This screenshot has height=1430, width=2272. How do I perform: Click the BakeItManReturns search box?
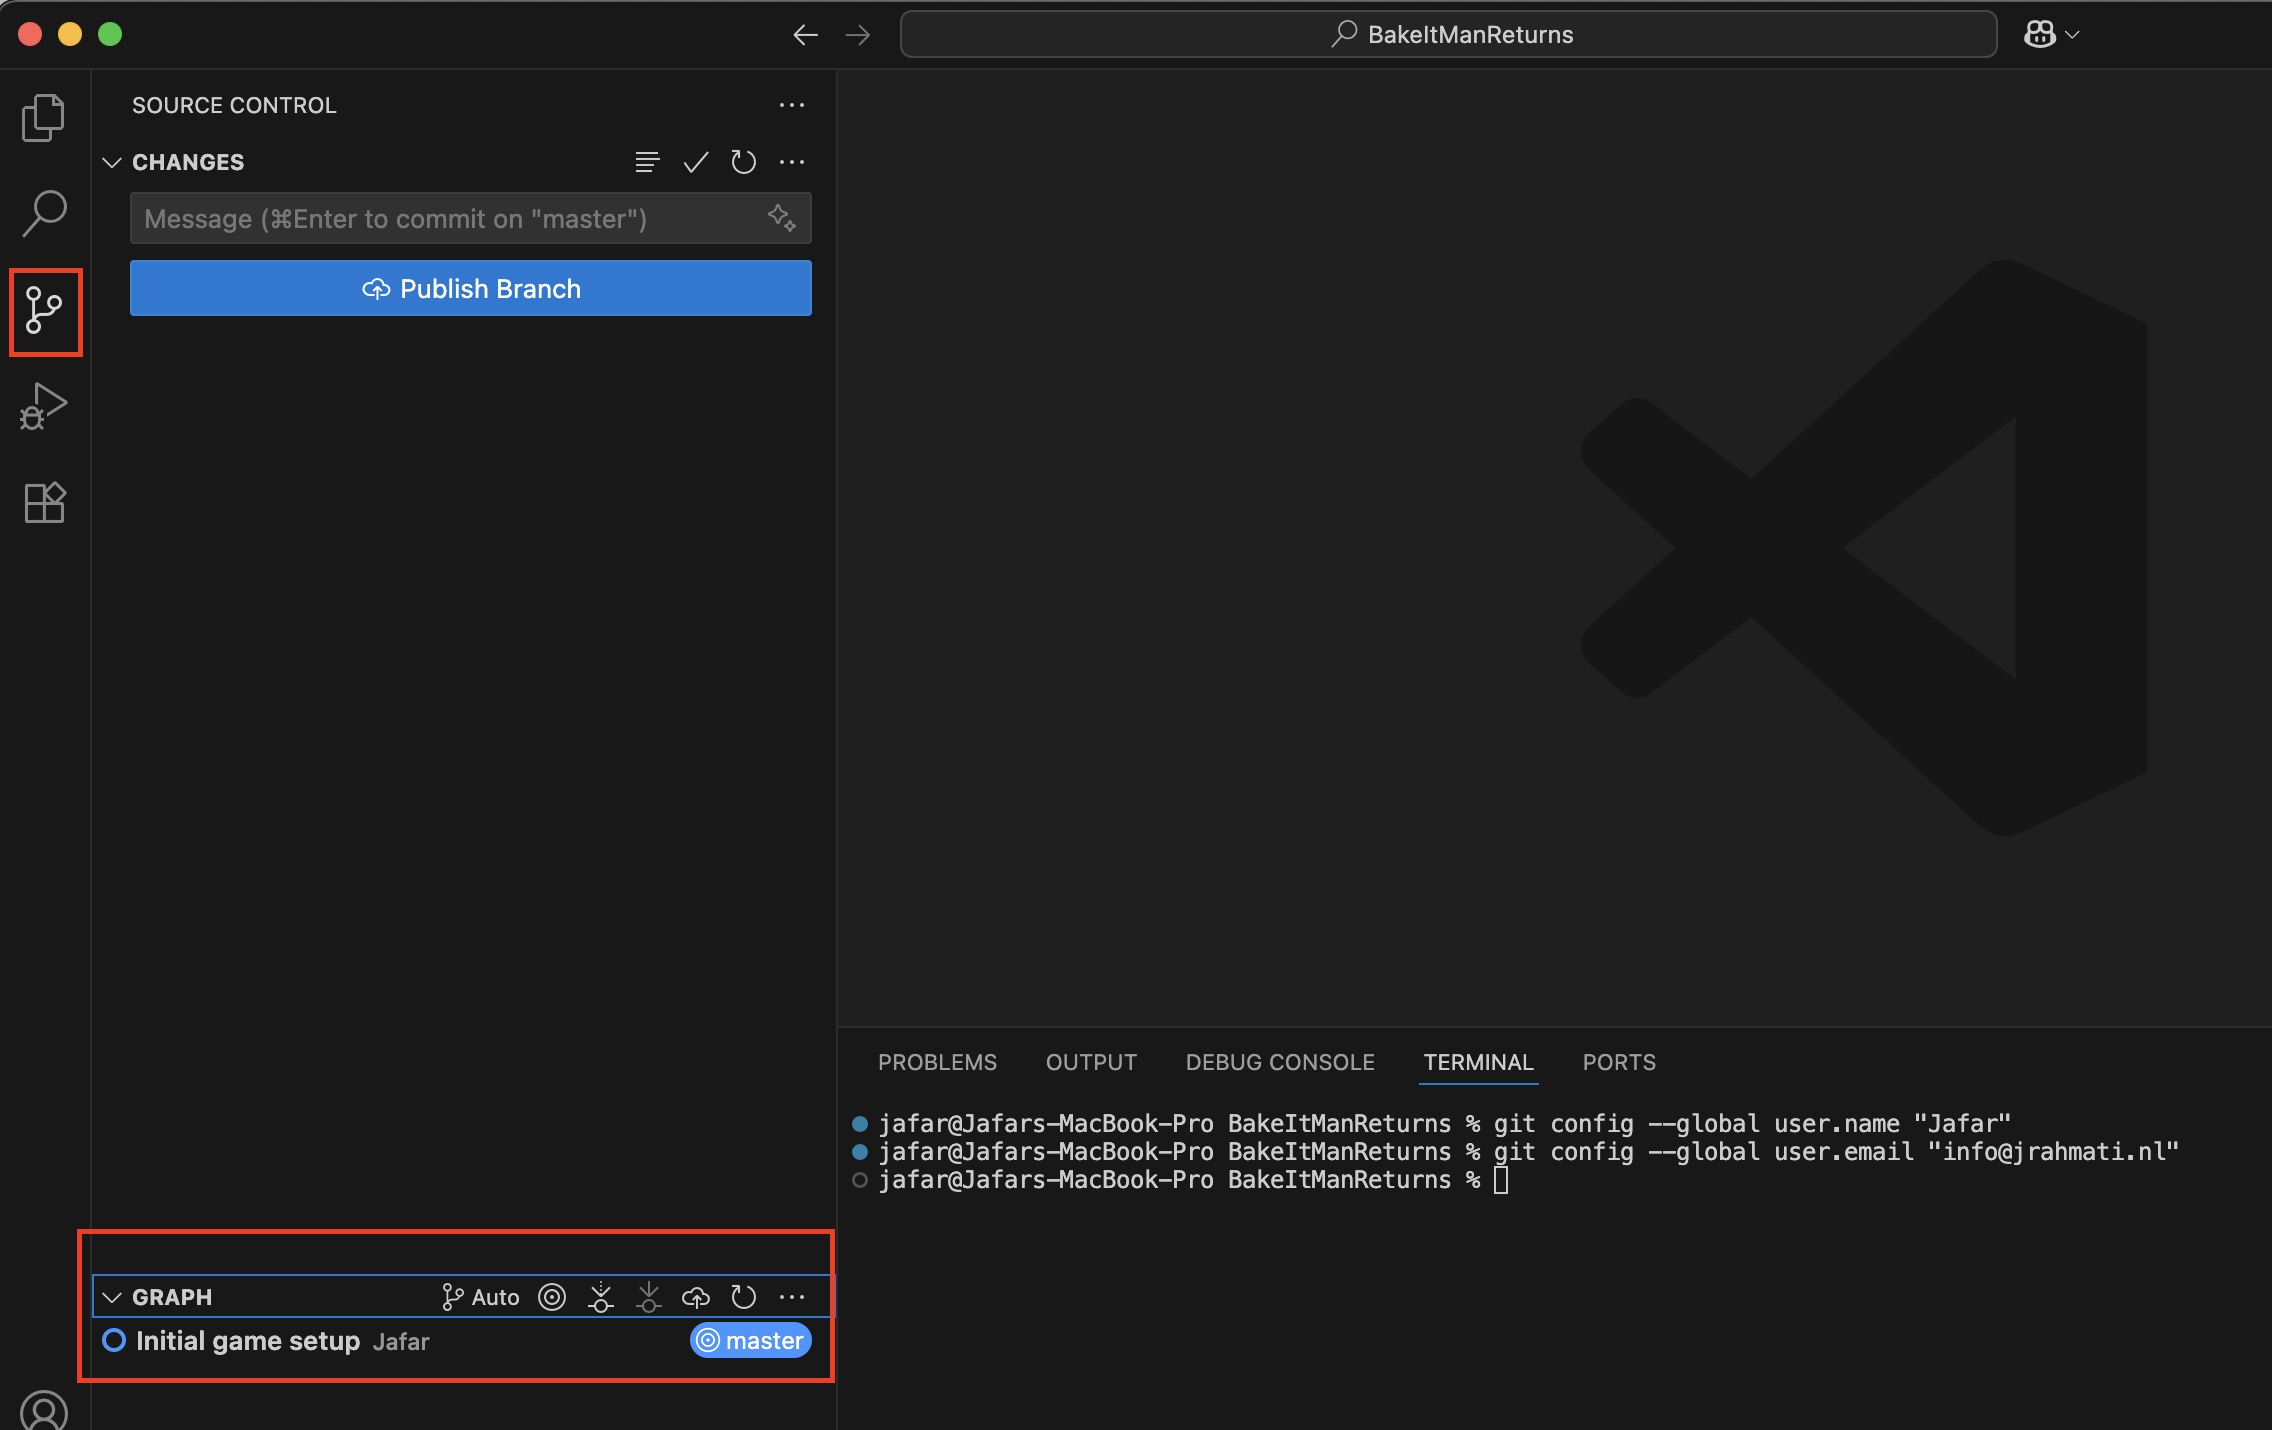(x=1448, y=34)
